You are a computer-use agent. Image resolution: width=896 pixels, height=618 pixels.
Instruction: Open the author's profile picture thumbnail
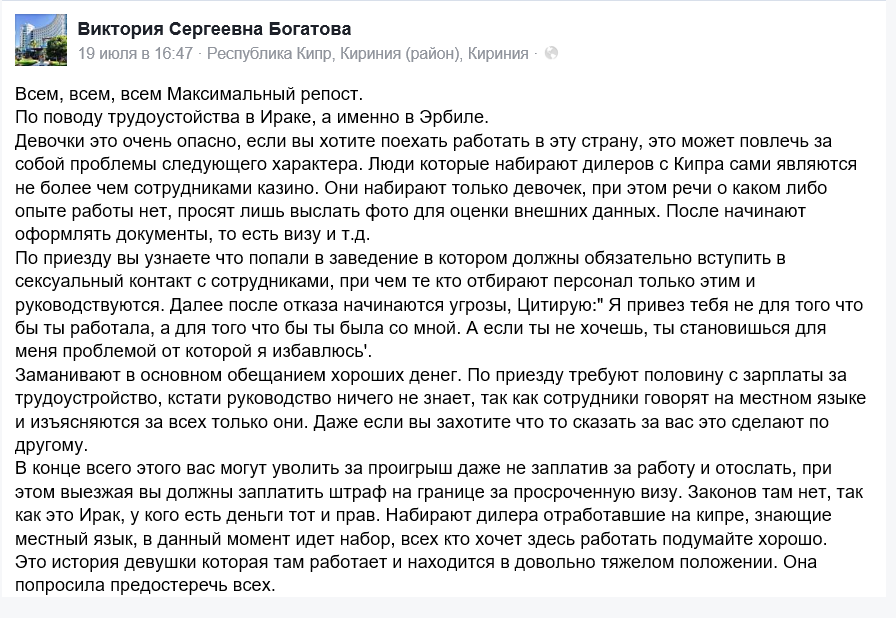click(40, 40)
